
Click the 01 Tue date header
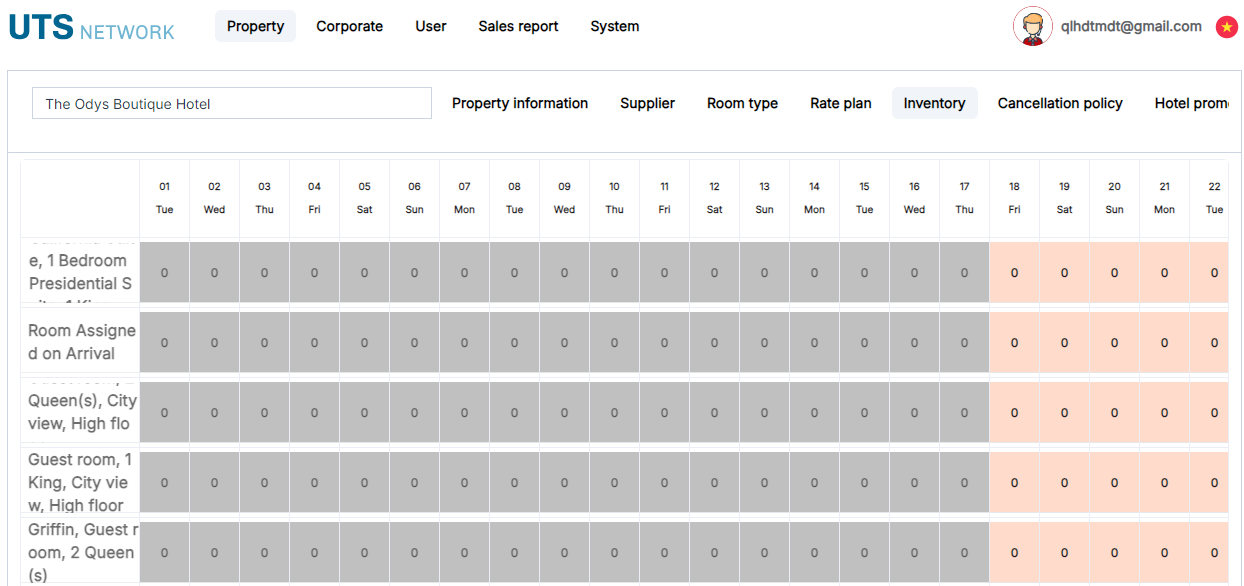click(x=165, y=198)
